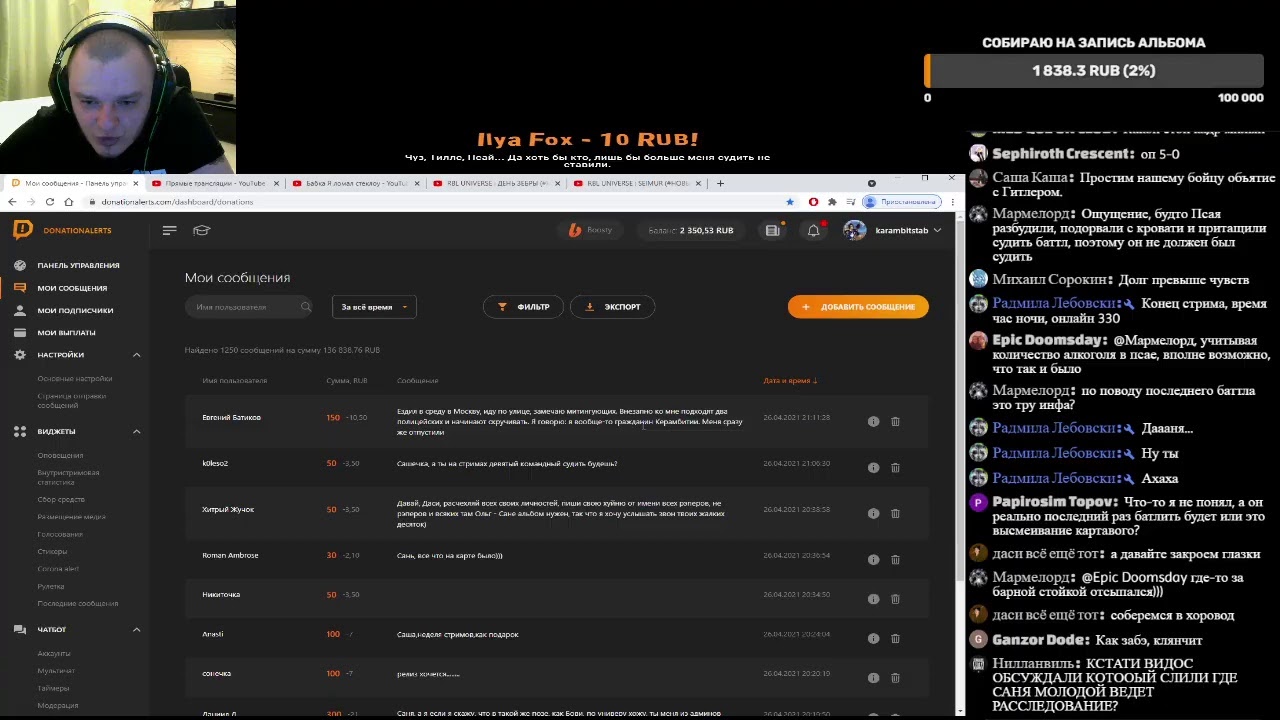Click the ЭКСПОРТ button
1280x720 pixels.
[x=612, y=307]
